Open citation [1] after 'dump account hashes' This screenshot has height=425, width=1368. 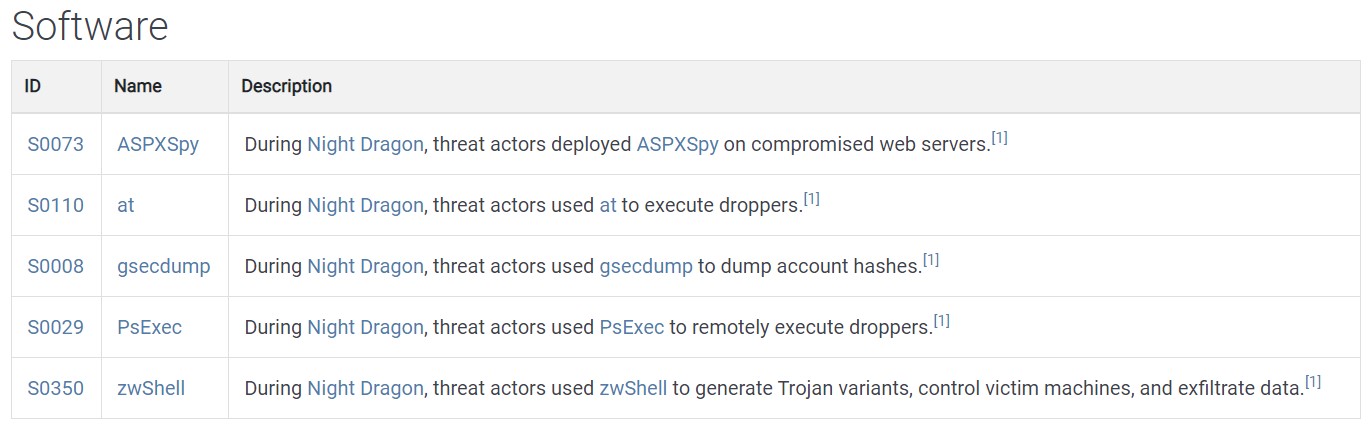(930, 260)
